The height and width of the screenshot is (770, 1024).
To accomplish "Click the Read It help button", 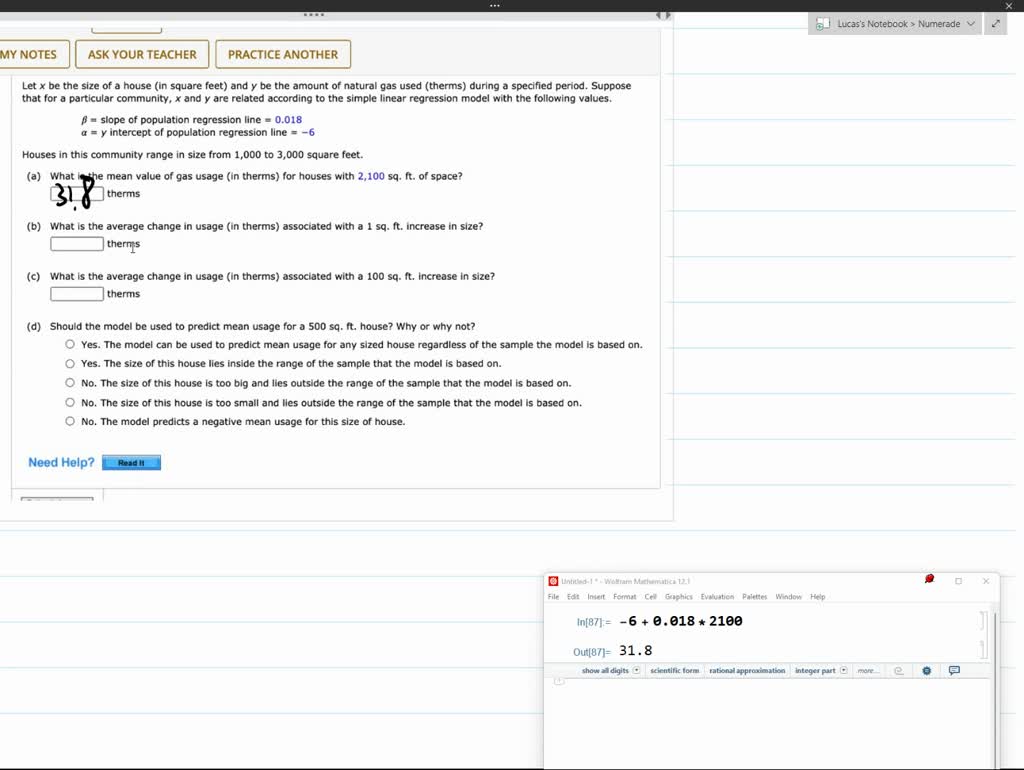I will 131,463.
